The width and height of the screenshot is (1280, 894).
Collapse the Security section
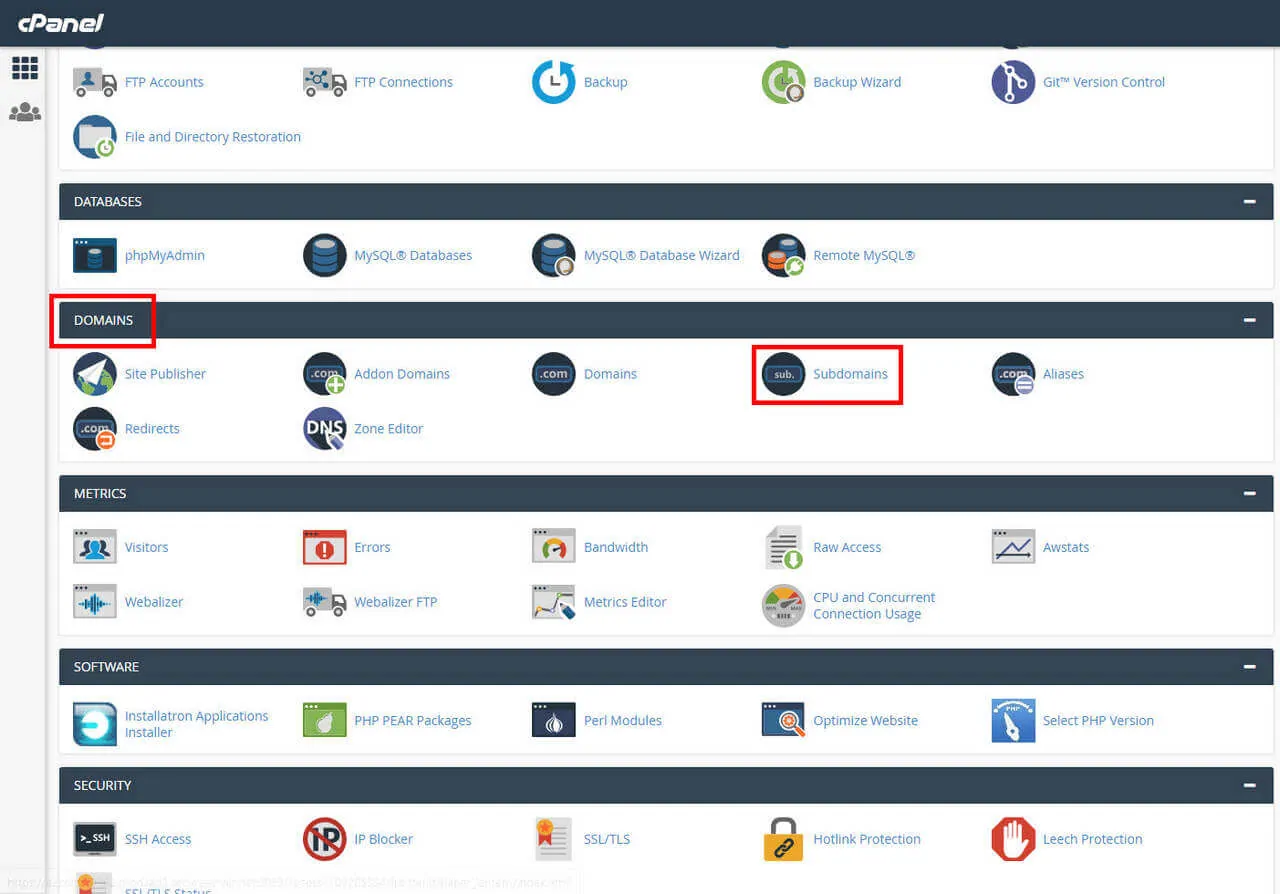1249,786
